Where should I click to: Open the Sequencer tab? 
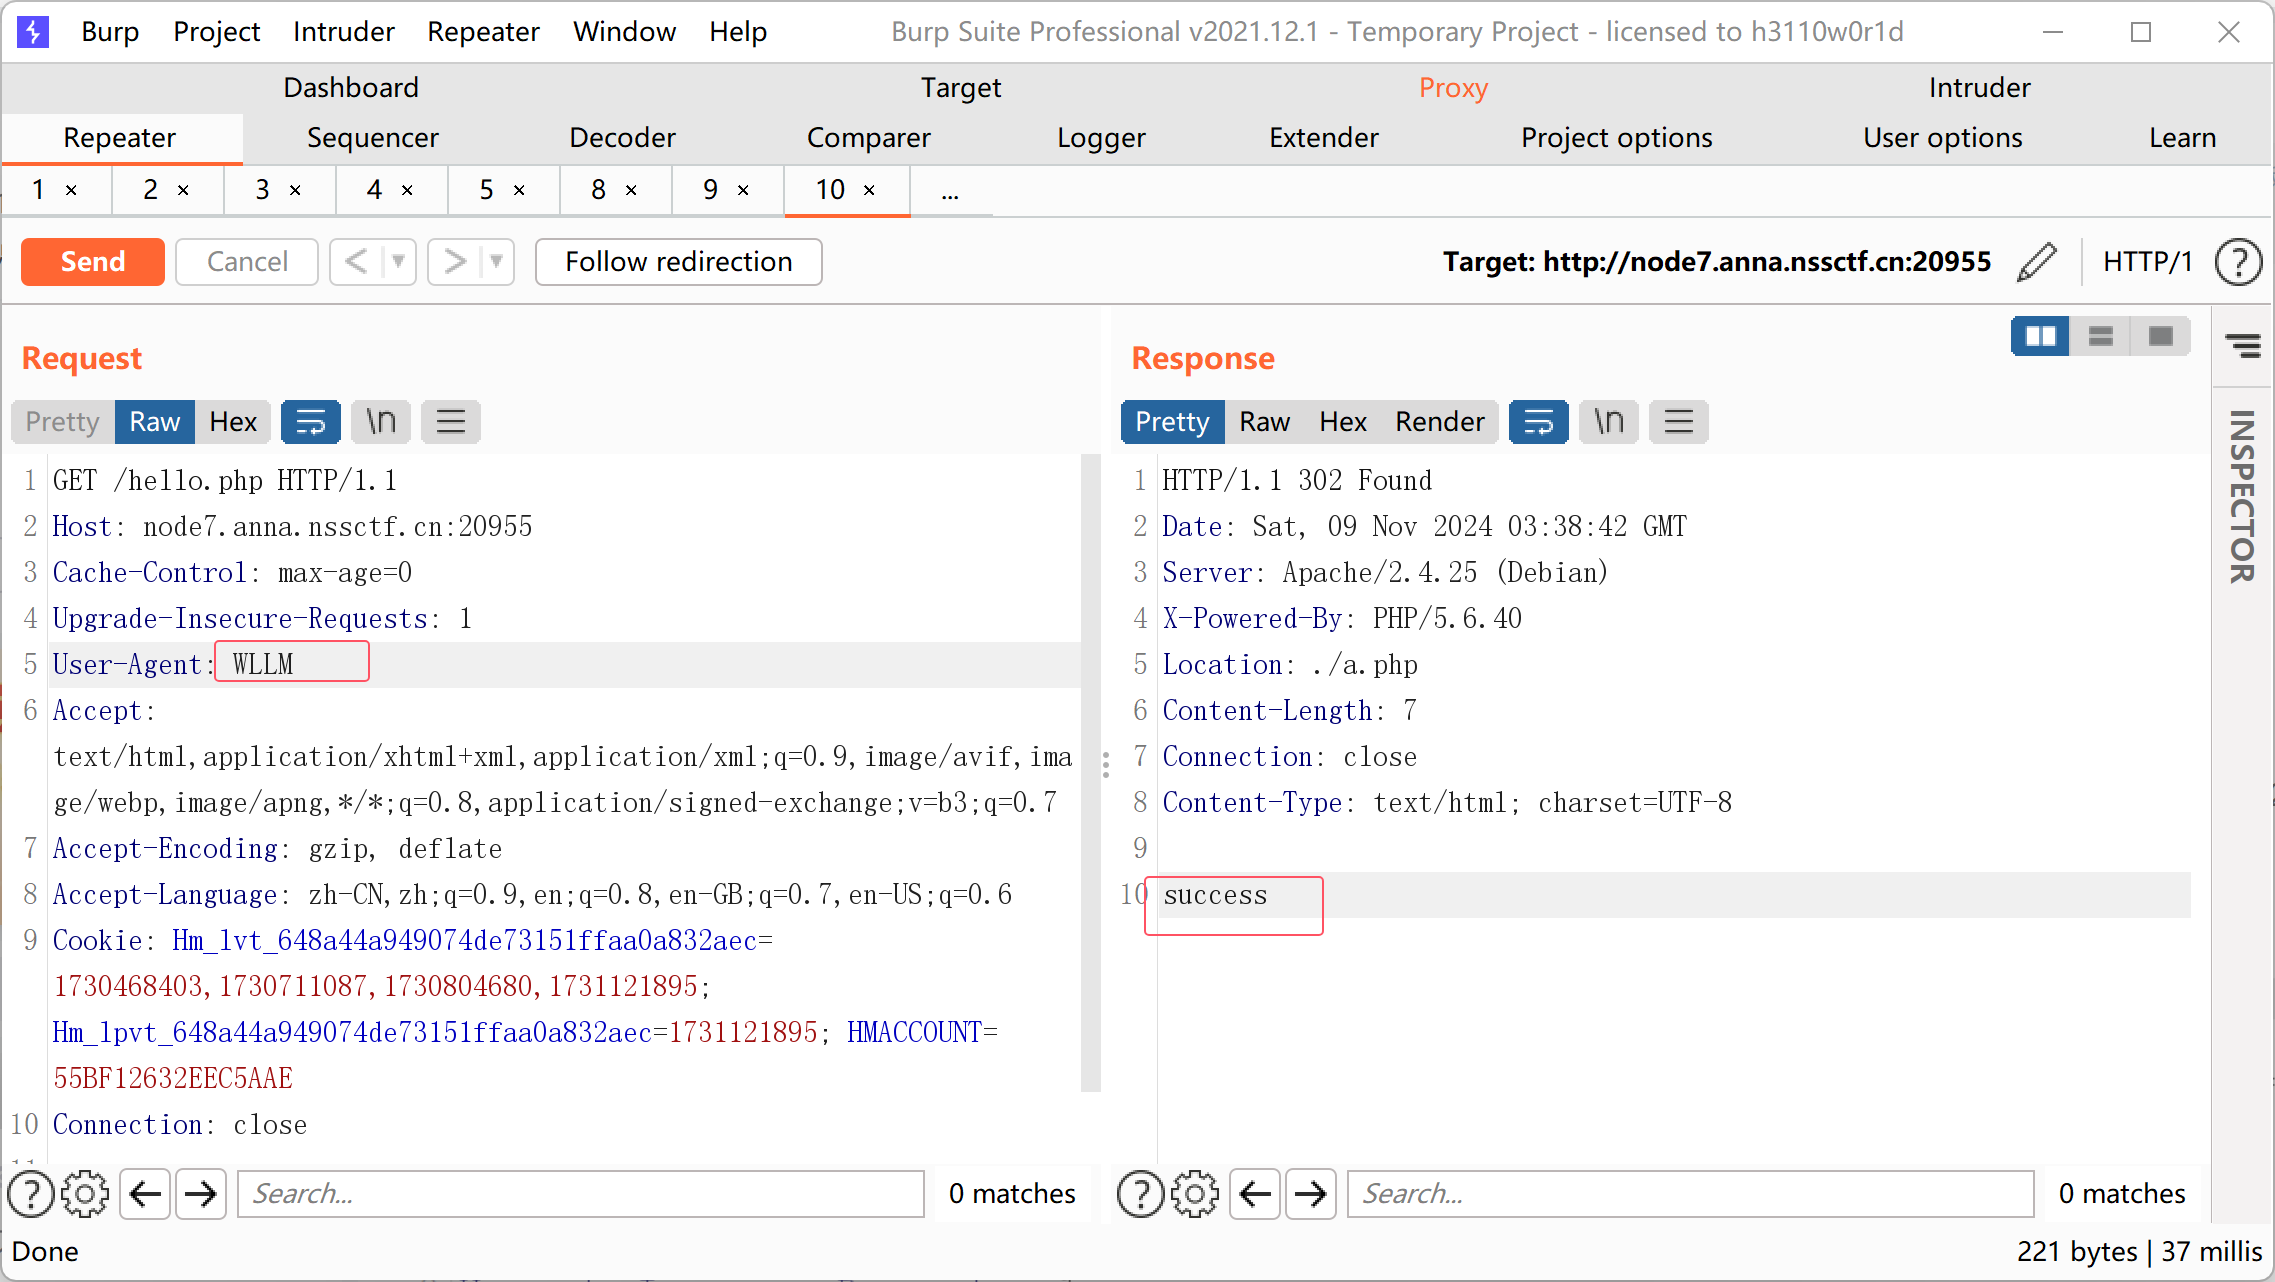[x=373, y=138]
